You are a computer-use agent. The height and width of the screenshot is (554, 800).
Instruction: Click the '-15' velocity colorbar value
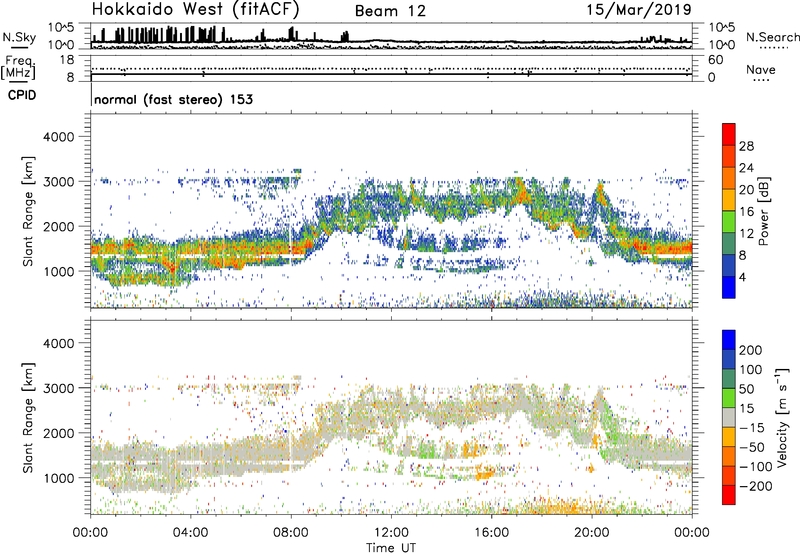tap(752, 428)
